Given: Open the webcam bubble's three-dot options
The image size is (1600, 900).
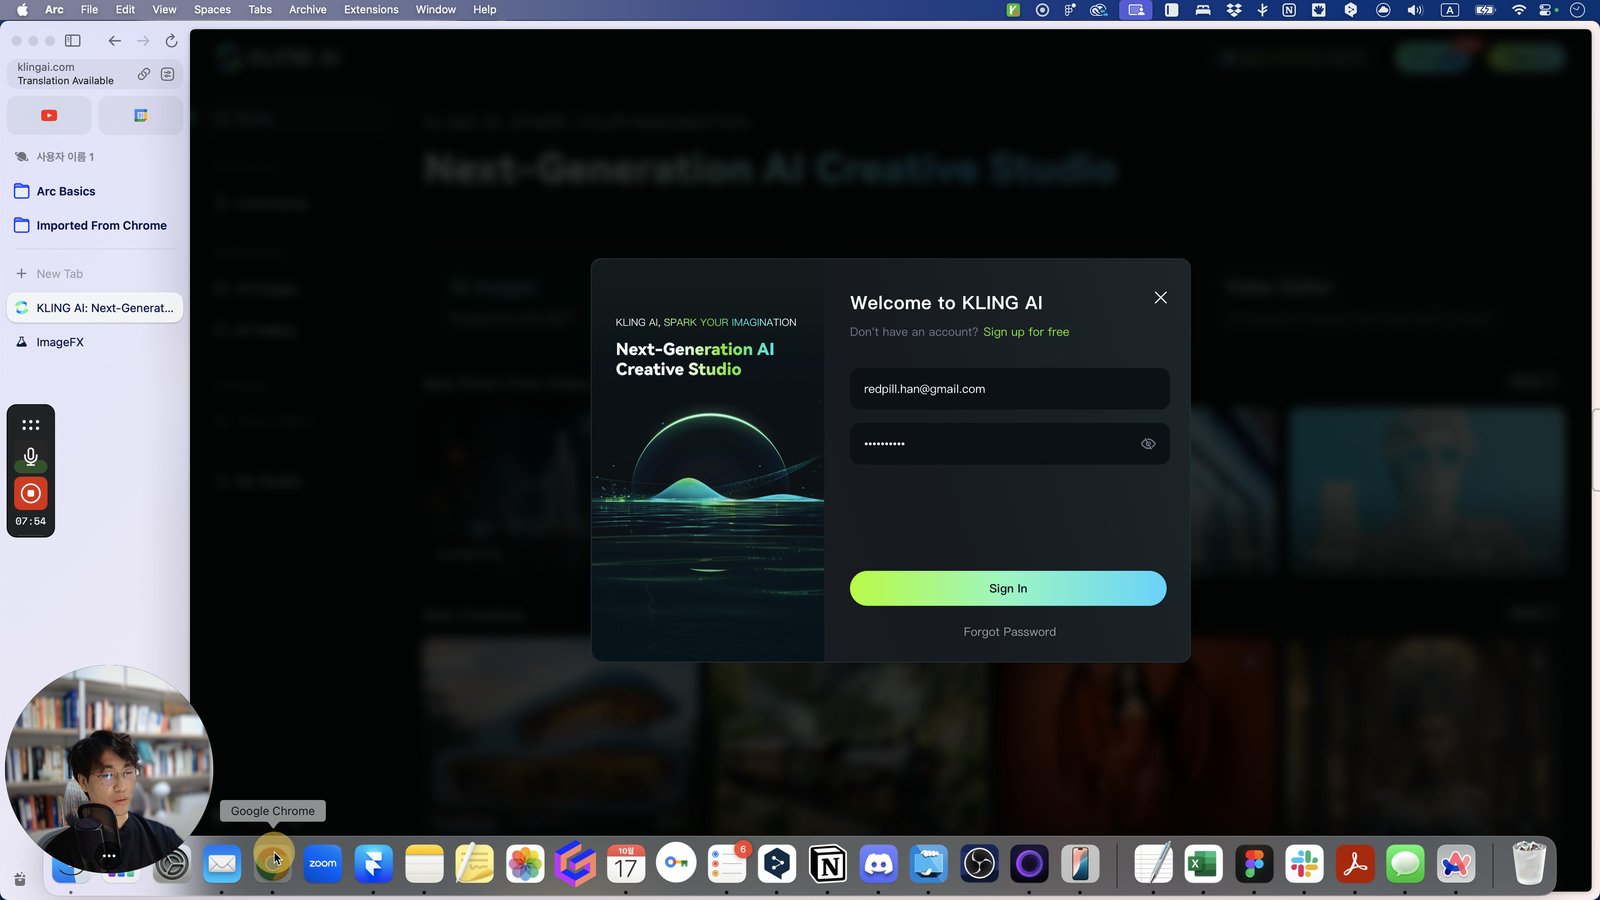Looking at the screenshot, I should (109, 856).
